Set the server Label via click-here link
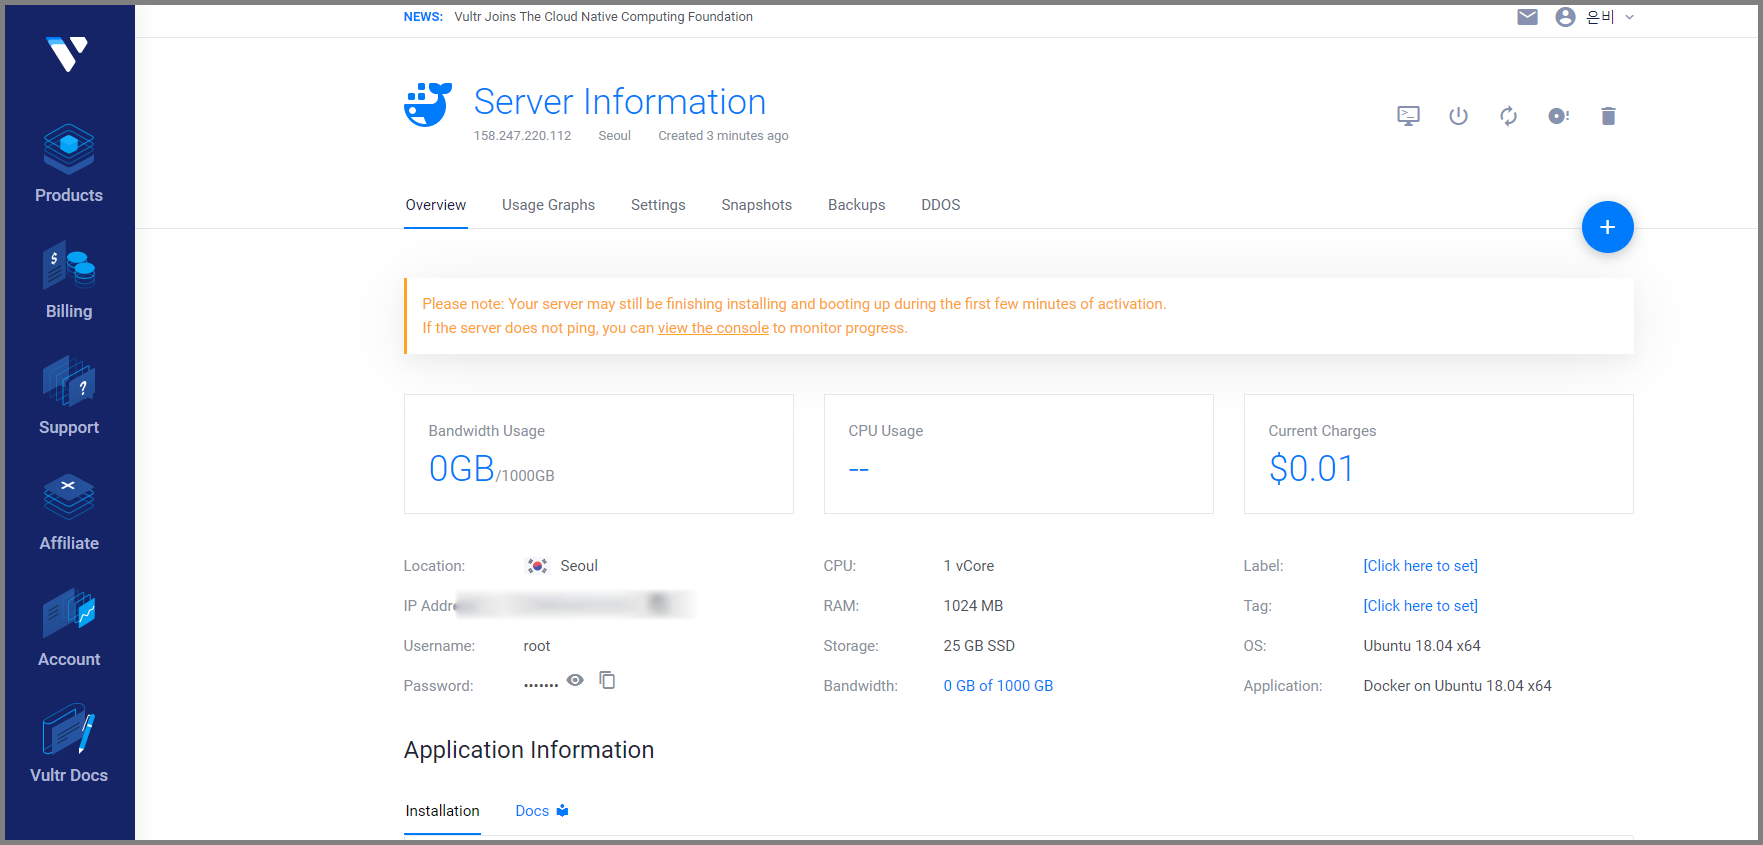Screen dimensions: 1763x845 1420,566
